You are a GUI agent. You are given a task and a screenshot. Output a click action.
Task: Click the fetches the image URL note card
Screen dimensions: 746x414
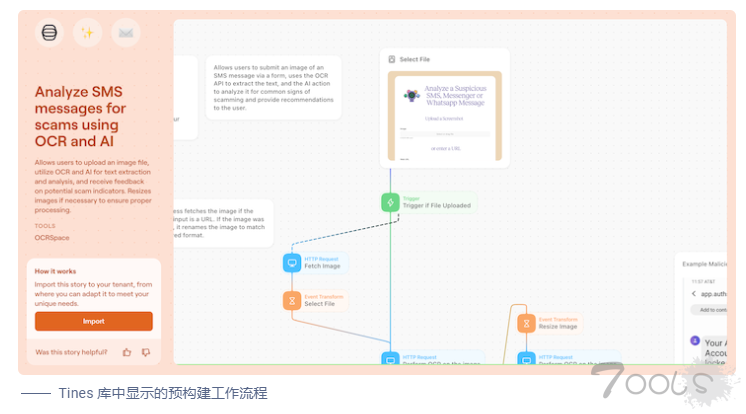click(x=223, y=223)
